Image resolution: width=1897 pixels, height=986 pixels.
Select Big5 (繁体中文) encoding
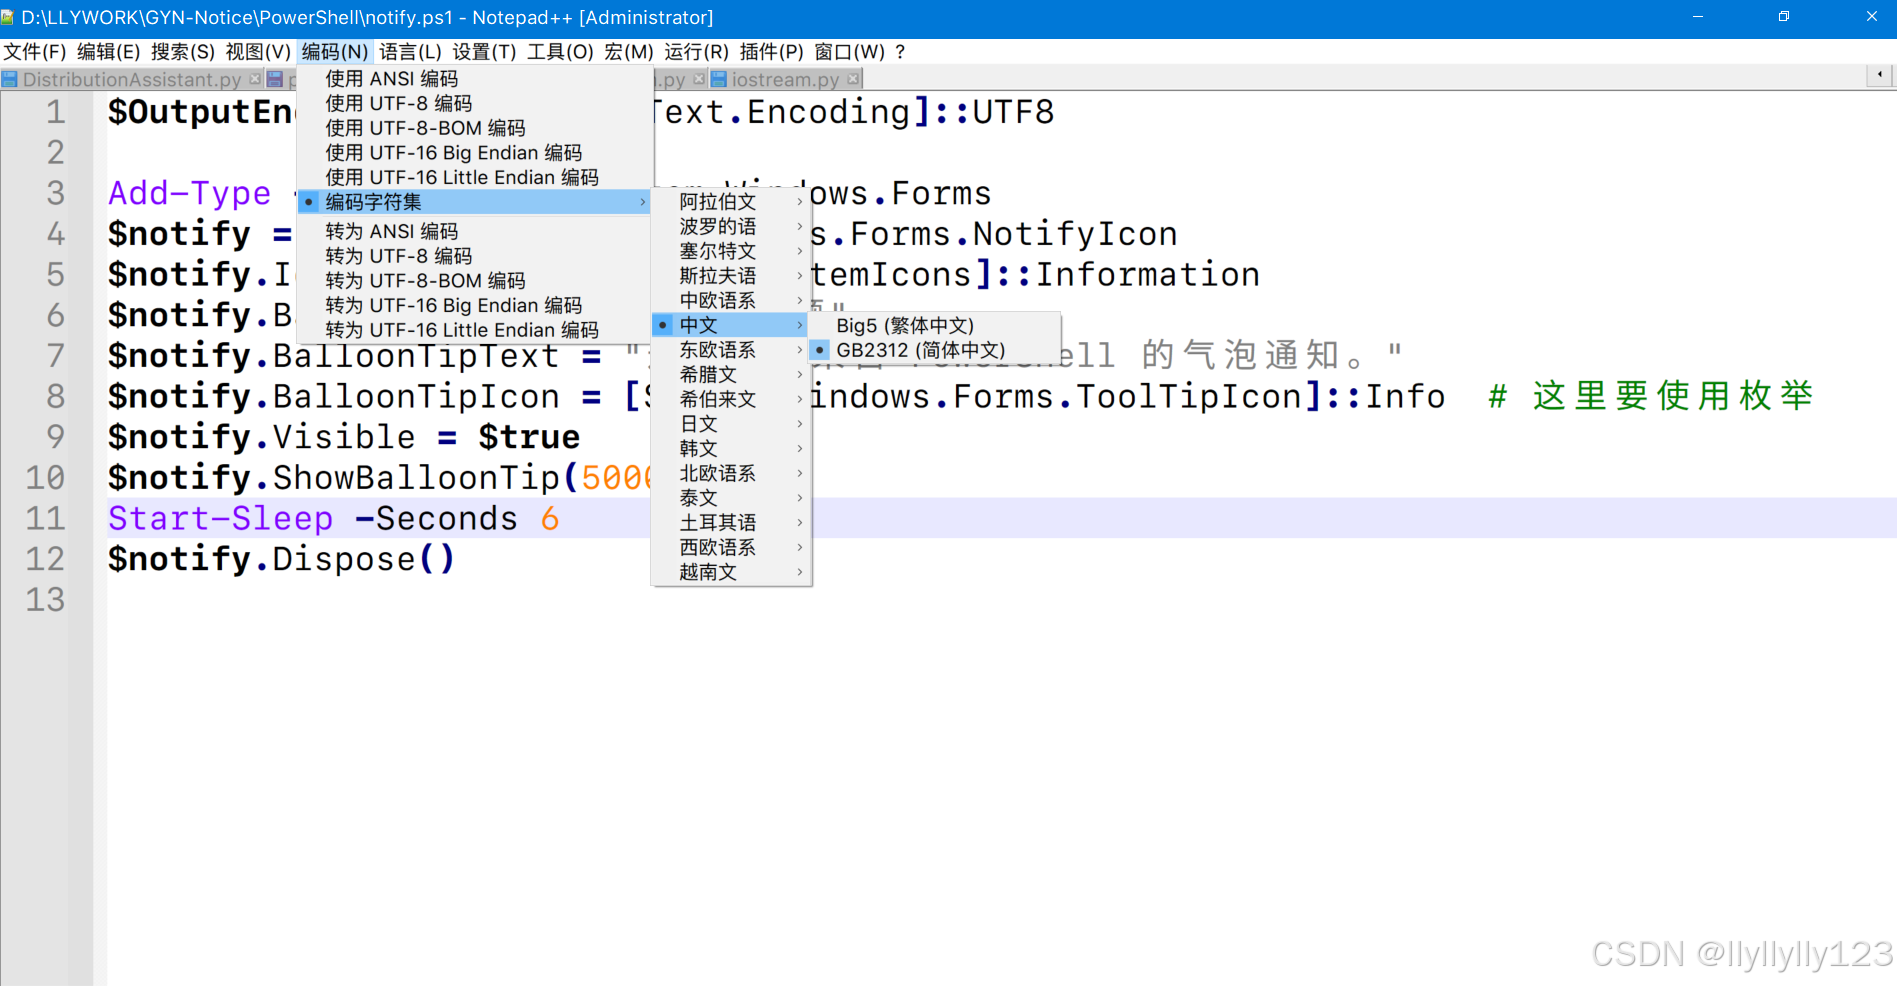pyautogui.click(x=905, y=325)
